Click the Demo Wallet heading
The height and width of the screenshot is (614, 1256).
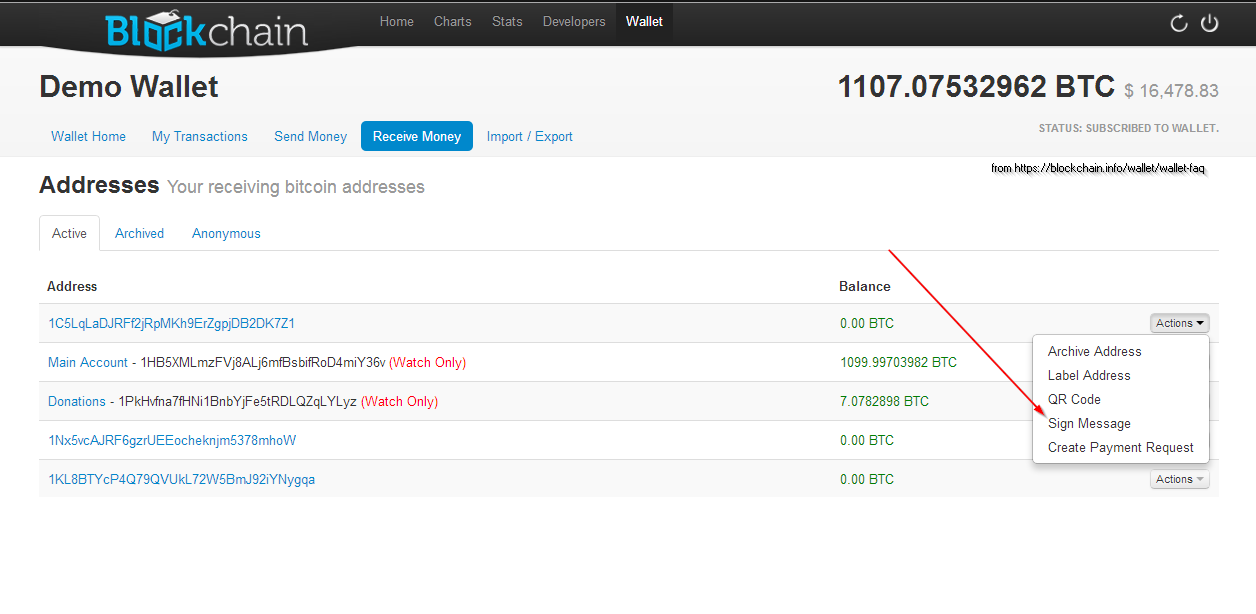[129, 87]
